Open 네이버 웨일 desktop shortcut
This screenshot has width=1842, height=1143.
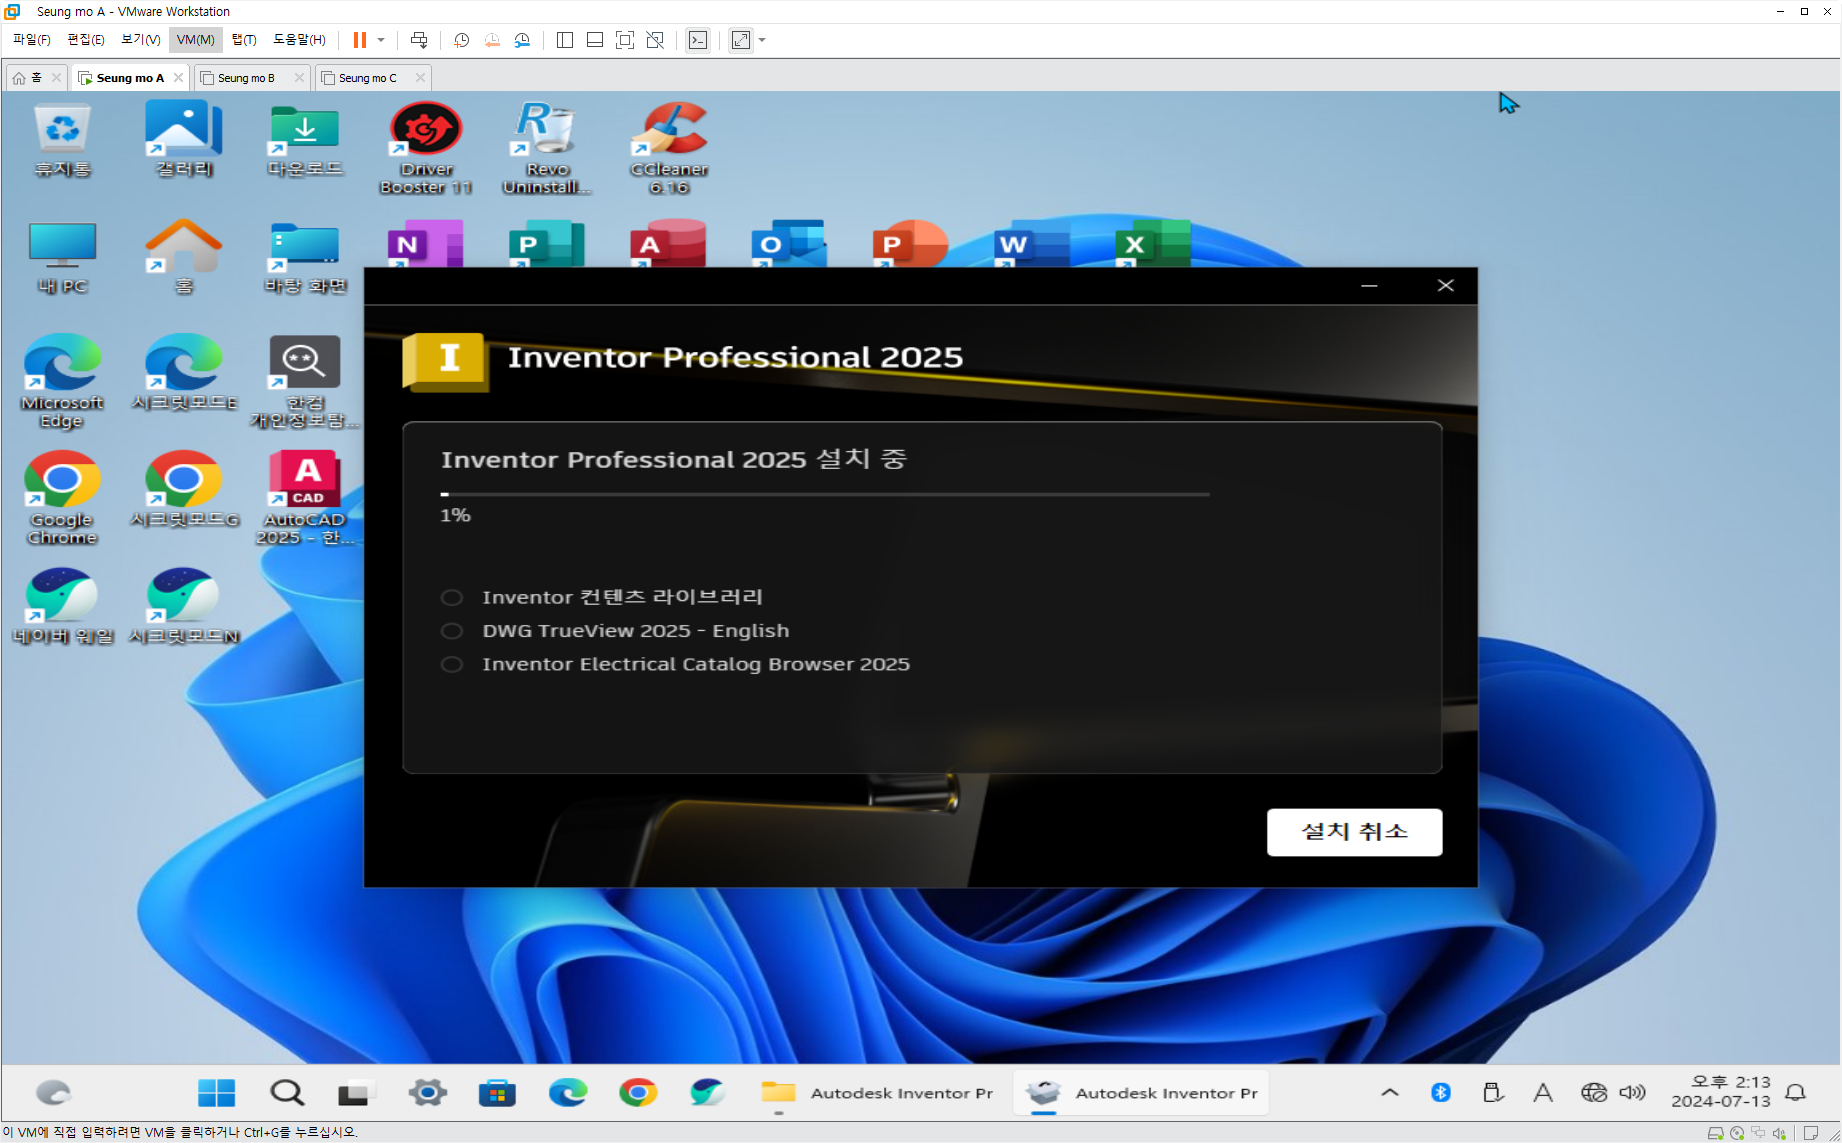pos(62,606)
